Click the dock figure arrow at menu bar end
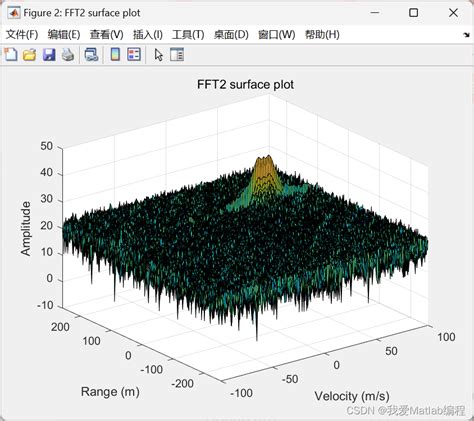The image size is (474, 421). [x=467, y=35]
